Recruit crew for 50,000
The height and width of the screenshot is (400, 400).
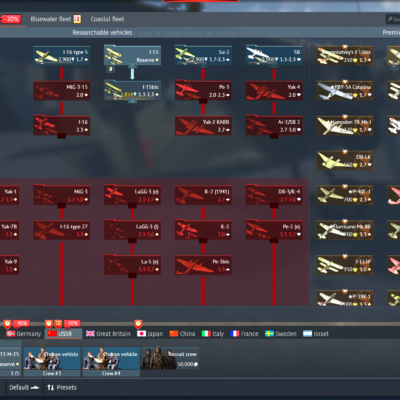[x=170, y=358]
